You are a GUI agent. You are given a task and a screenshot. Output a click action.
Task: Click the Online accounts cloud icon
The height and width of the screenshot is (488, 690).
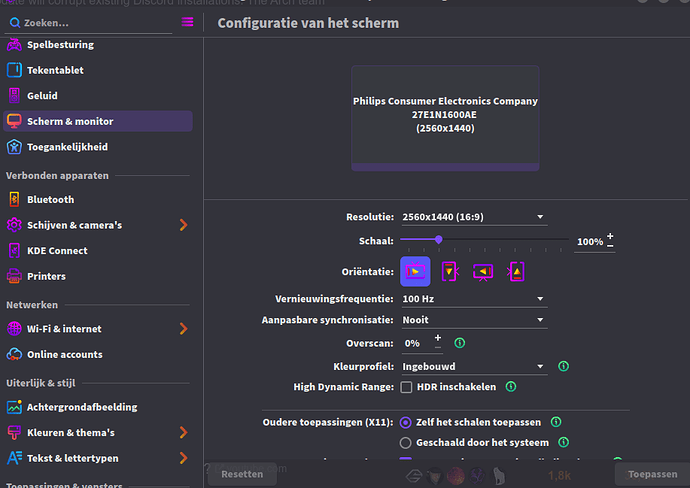coord(14,354)
